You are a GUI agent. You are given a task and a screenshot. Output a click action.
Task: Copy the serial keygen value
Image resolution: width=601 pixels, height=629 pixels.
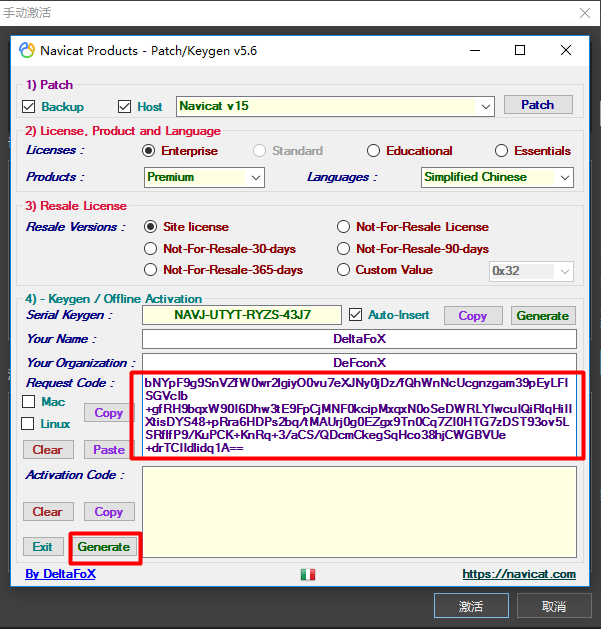click(x=473, y=316)
